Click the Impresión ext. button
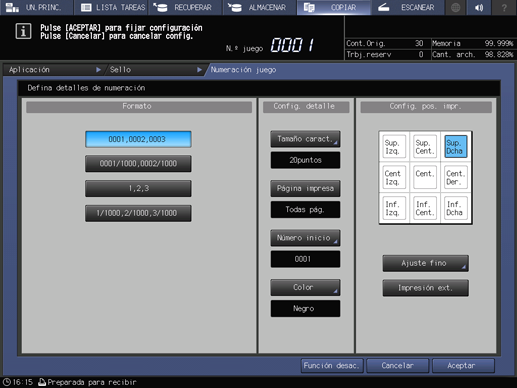Screen dimensions: 517x388 click(425, 288)
